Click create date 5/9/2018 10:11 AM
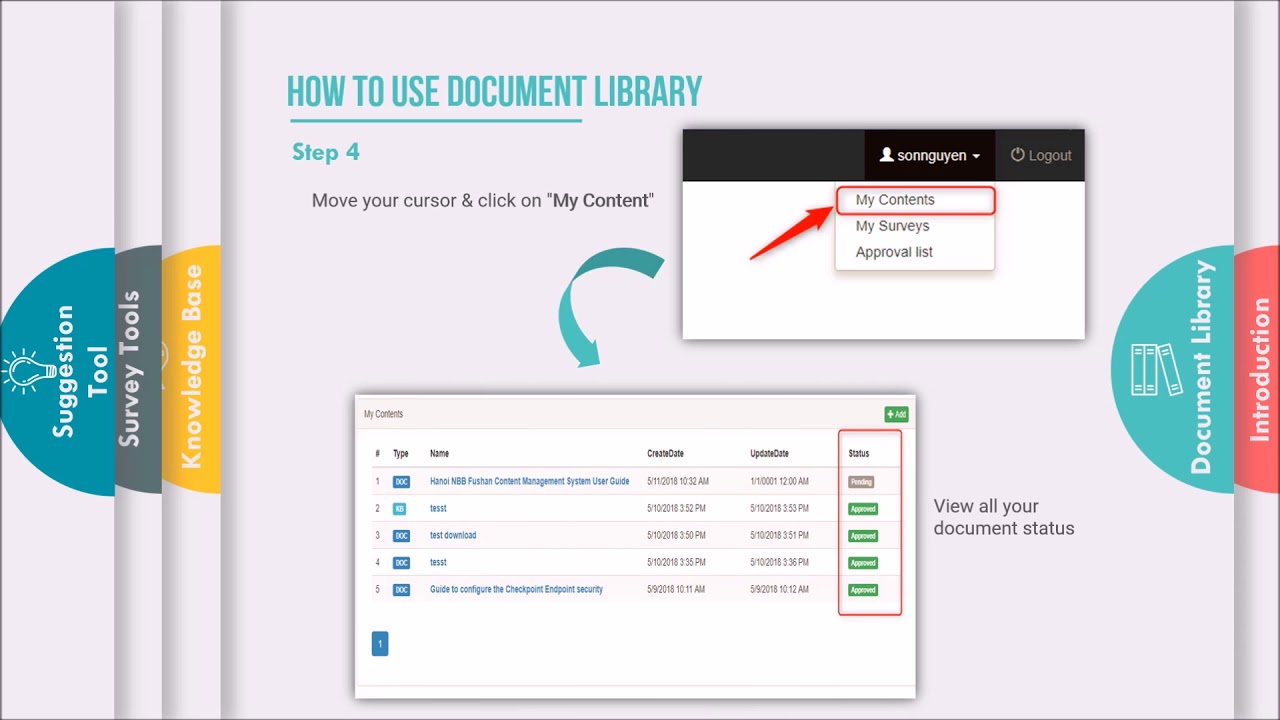 (x=676, y=589)
